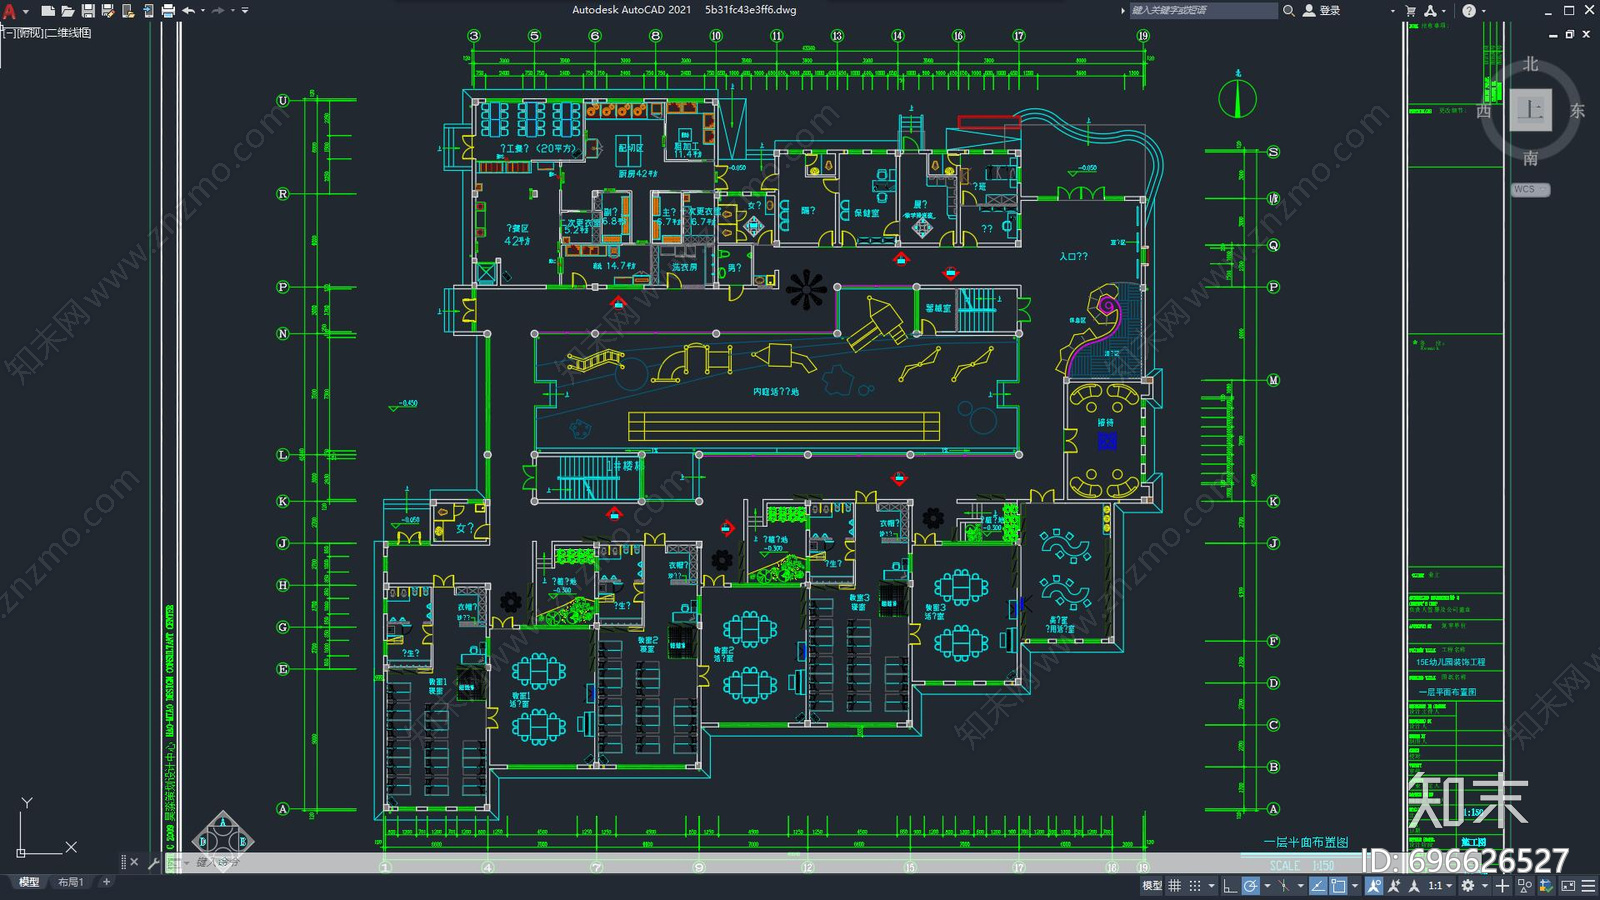Click the keyword search input field

(x=1203, y=10)
